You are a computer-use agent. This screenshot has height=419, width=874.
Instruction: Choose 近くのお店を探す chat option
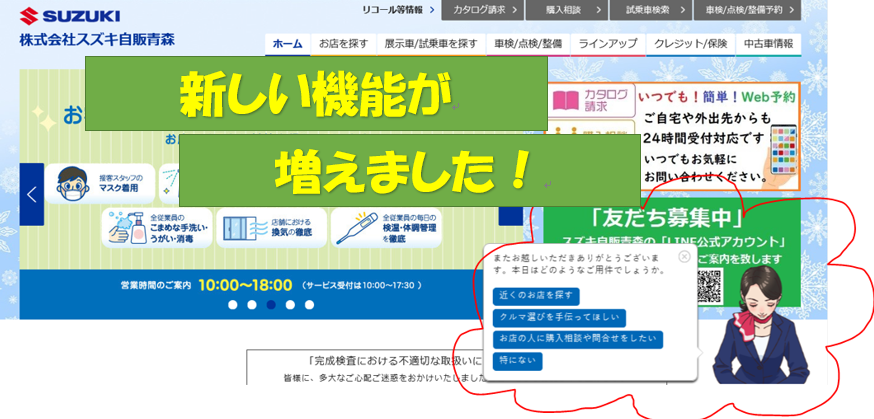pyautogui.click(x=536, y=296)
